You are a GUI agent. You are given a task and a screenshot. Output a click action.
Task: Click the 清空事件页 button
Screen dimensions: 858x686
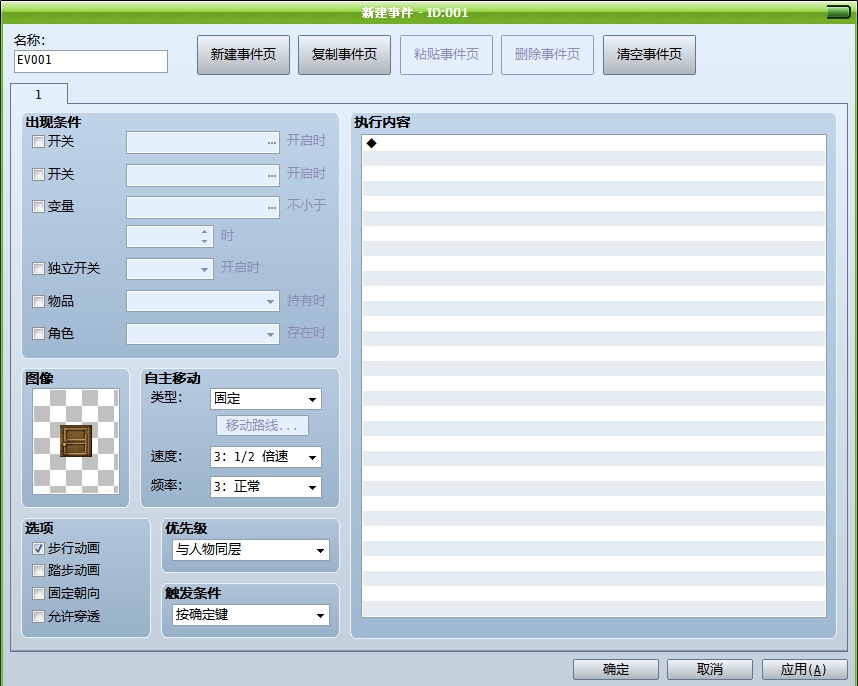coord(649,55)
